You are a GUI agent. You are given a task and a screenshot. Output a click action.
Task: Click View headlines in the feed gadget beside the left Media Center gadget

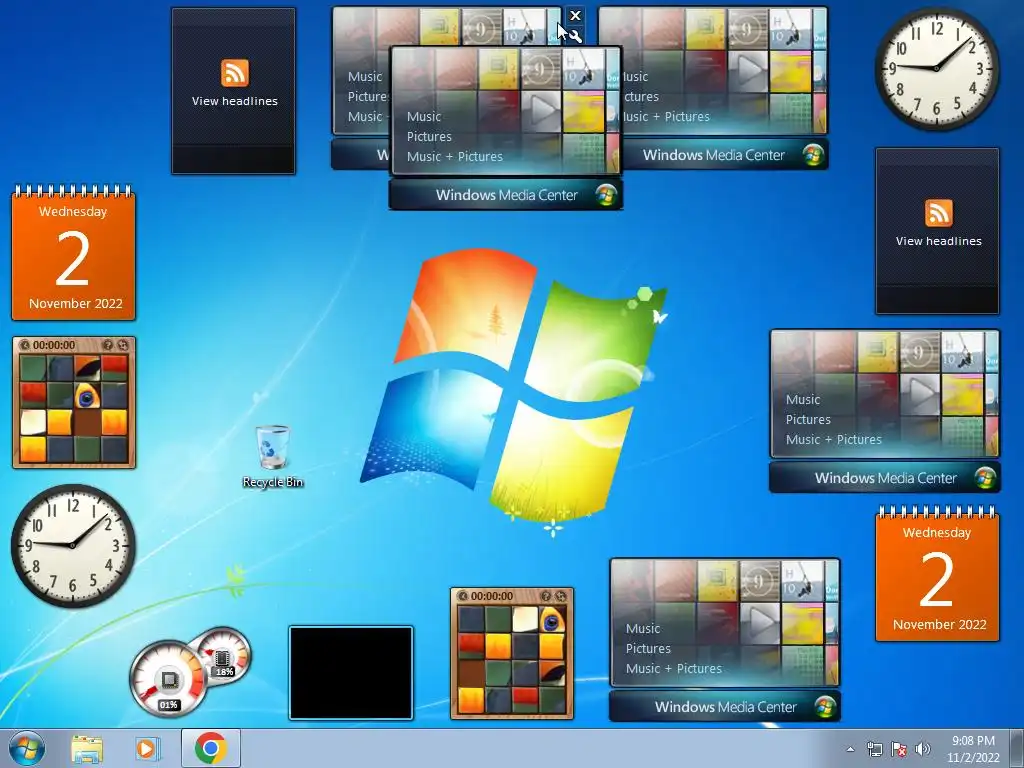coord(234,101)
